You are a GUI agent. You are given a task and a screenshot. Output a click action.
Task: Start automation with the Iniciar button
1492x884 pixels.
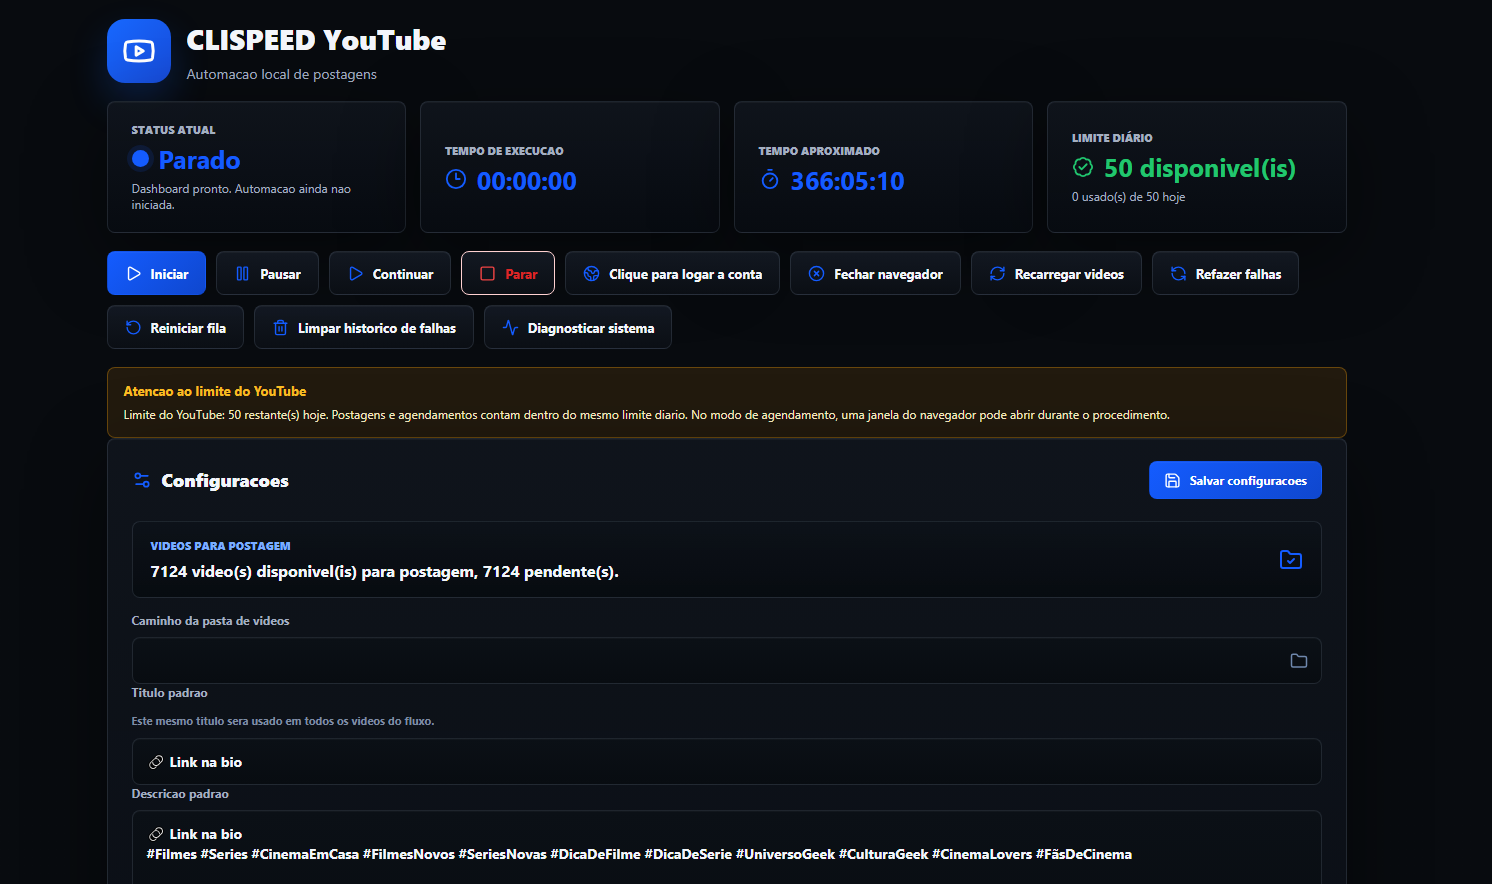coord(156,273)
